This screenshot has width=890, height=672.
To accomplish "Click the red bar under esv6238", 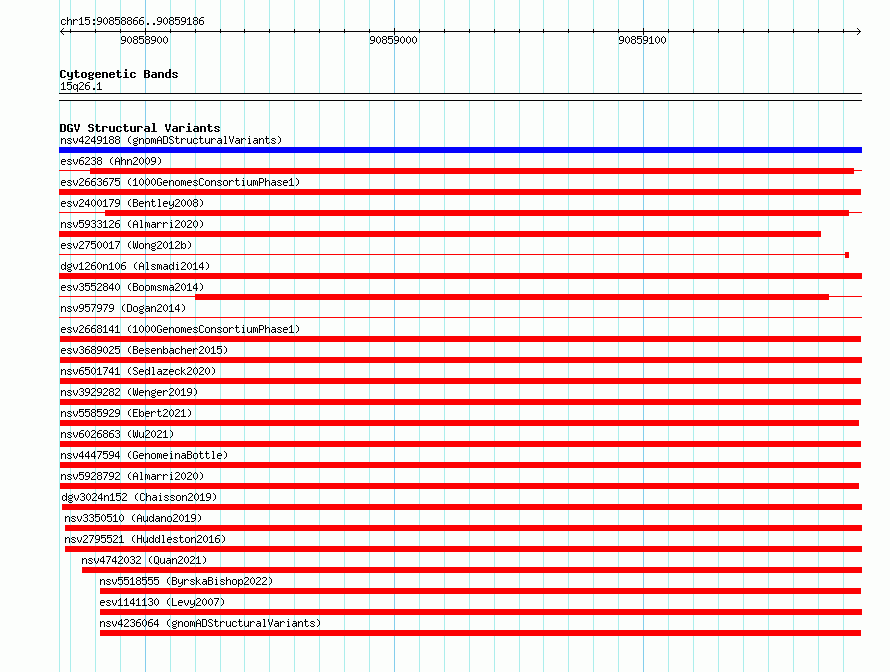I will pos(472,171).
